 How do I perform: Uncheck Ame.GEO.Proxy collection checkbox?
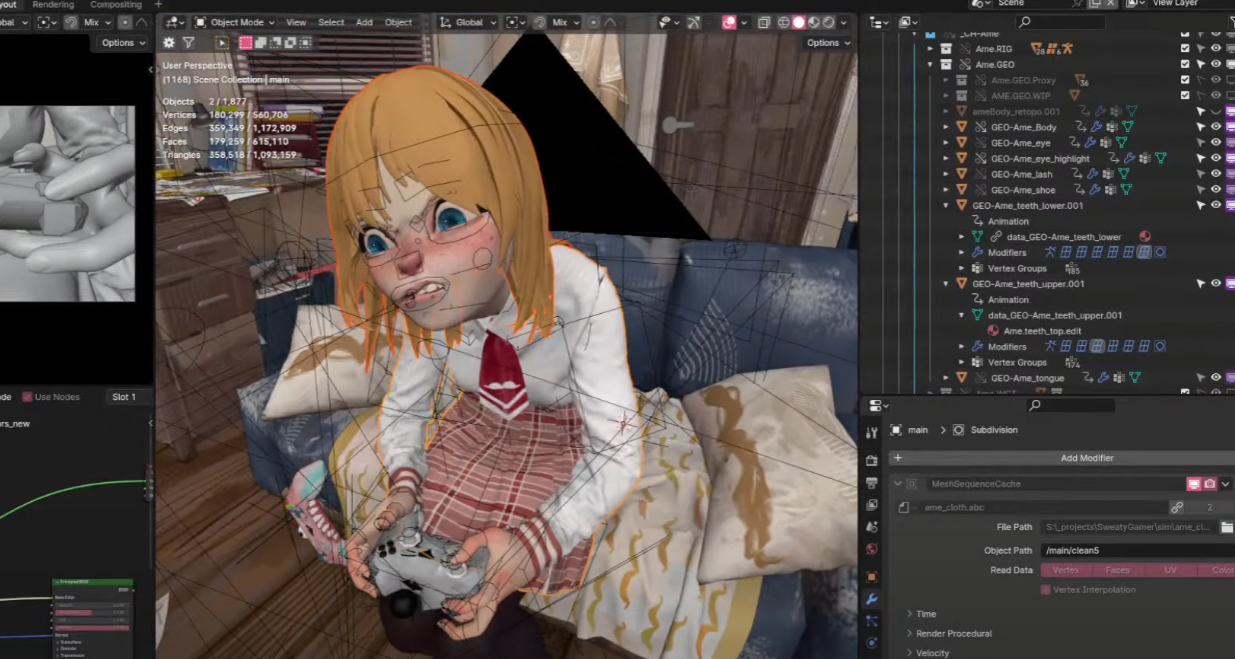[x=1185, y=80]
